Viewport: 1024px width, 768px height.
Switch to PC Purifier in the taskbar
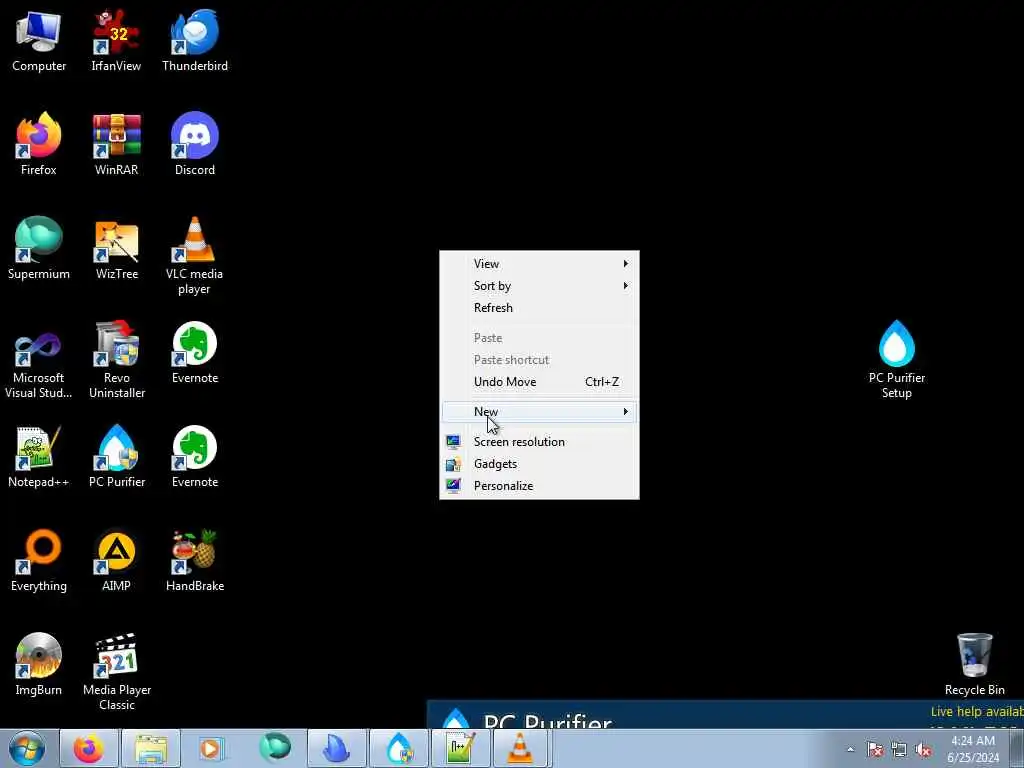[x=398, y=748]
